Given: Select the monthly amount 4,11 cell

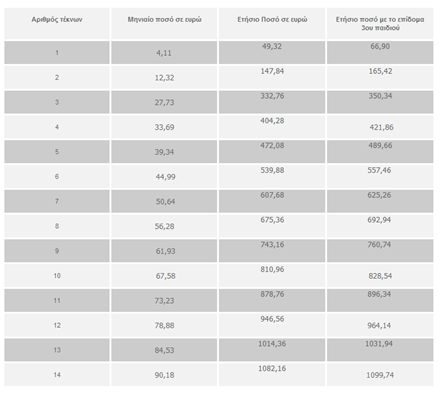Looking at the screenshot, I should pos(164,53).
